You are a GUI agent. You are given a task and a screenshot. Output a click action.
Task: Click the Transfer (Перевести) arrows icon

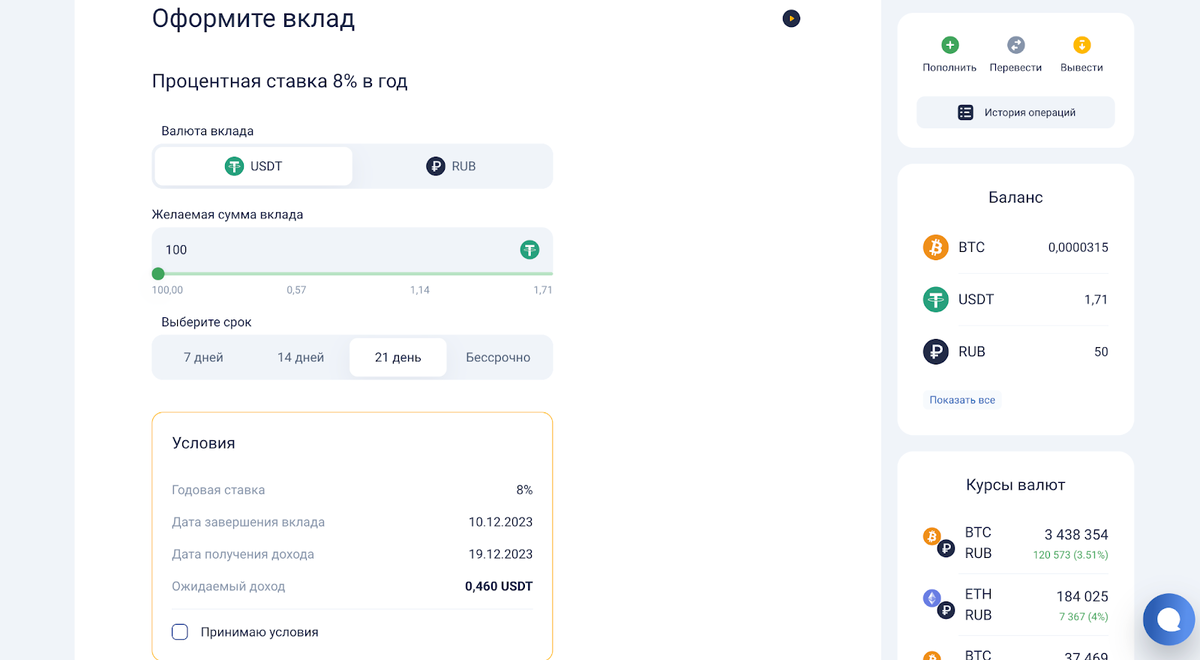pyautogui.click(x=1016, y=45)
